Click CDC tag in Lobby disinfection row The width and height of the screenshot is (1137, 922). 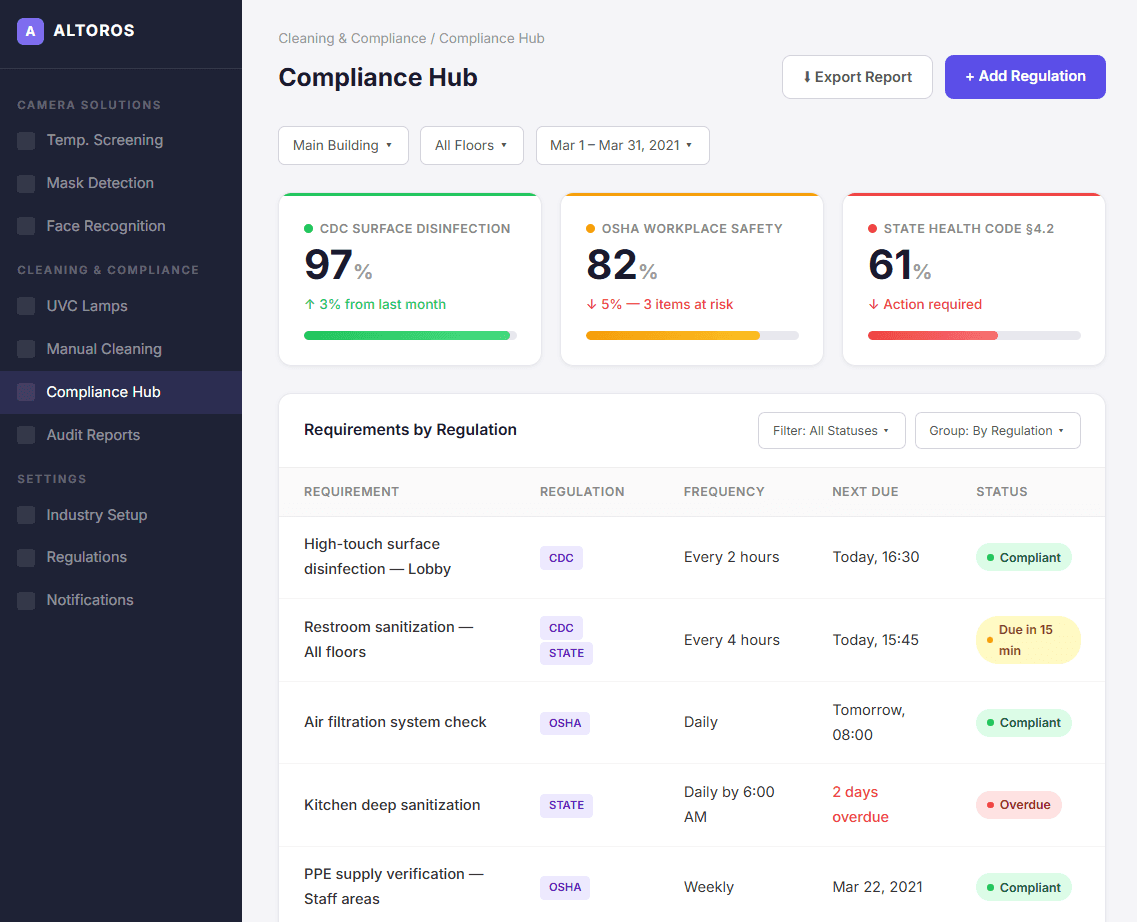click(561, 558)
